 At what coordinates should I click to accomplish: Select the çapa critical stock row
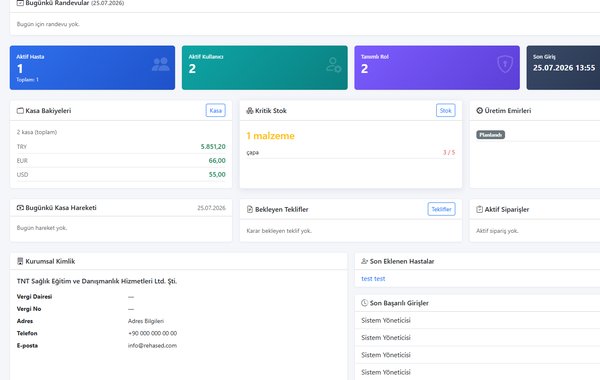(x=351, y=152)
